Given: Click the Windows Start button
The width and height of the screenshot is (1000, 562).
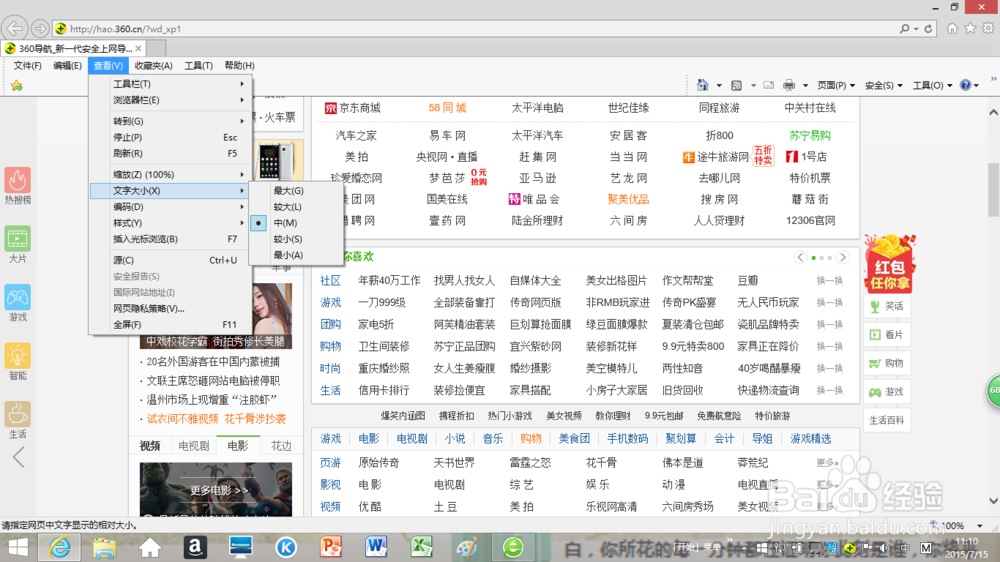Looking at the screenshot, I should (17, 547).
